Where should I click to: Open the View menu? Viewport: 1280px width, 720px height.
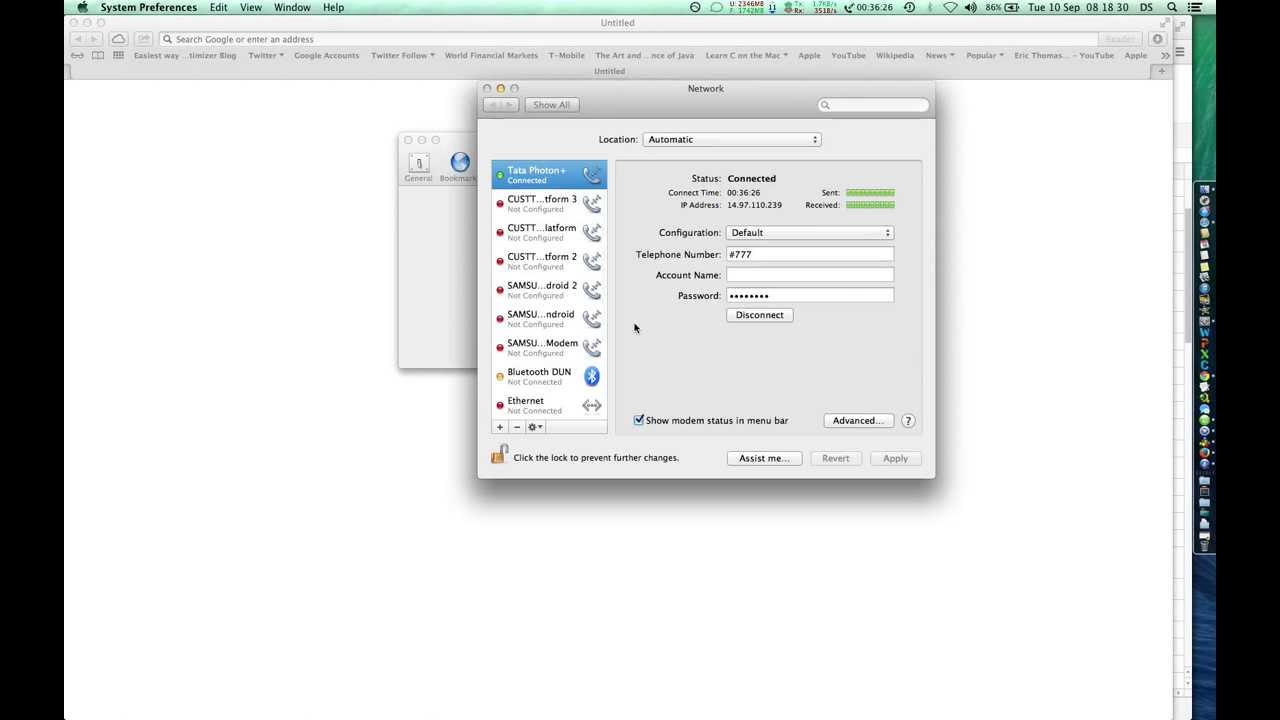coord(251,7)
